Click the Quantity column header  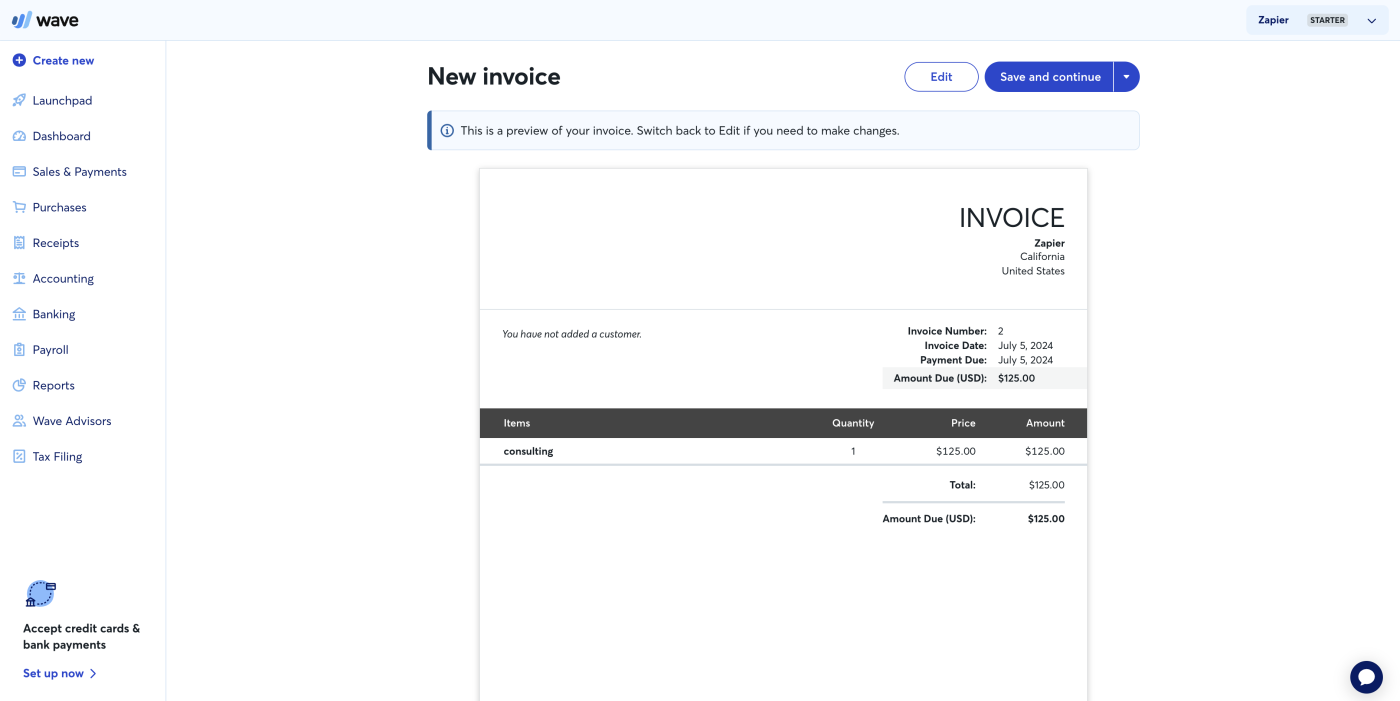(853, 423)
